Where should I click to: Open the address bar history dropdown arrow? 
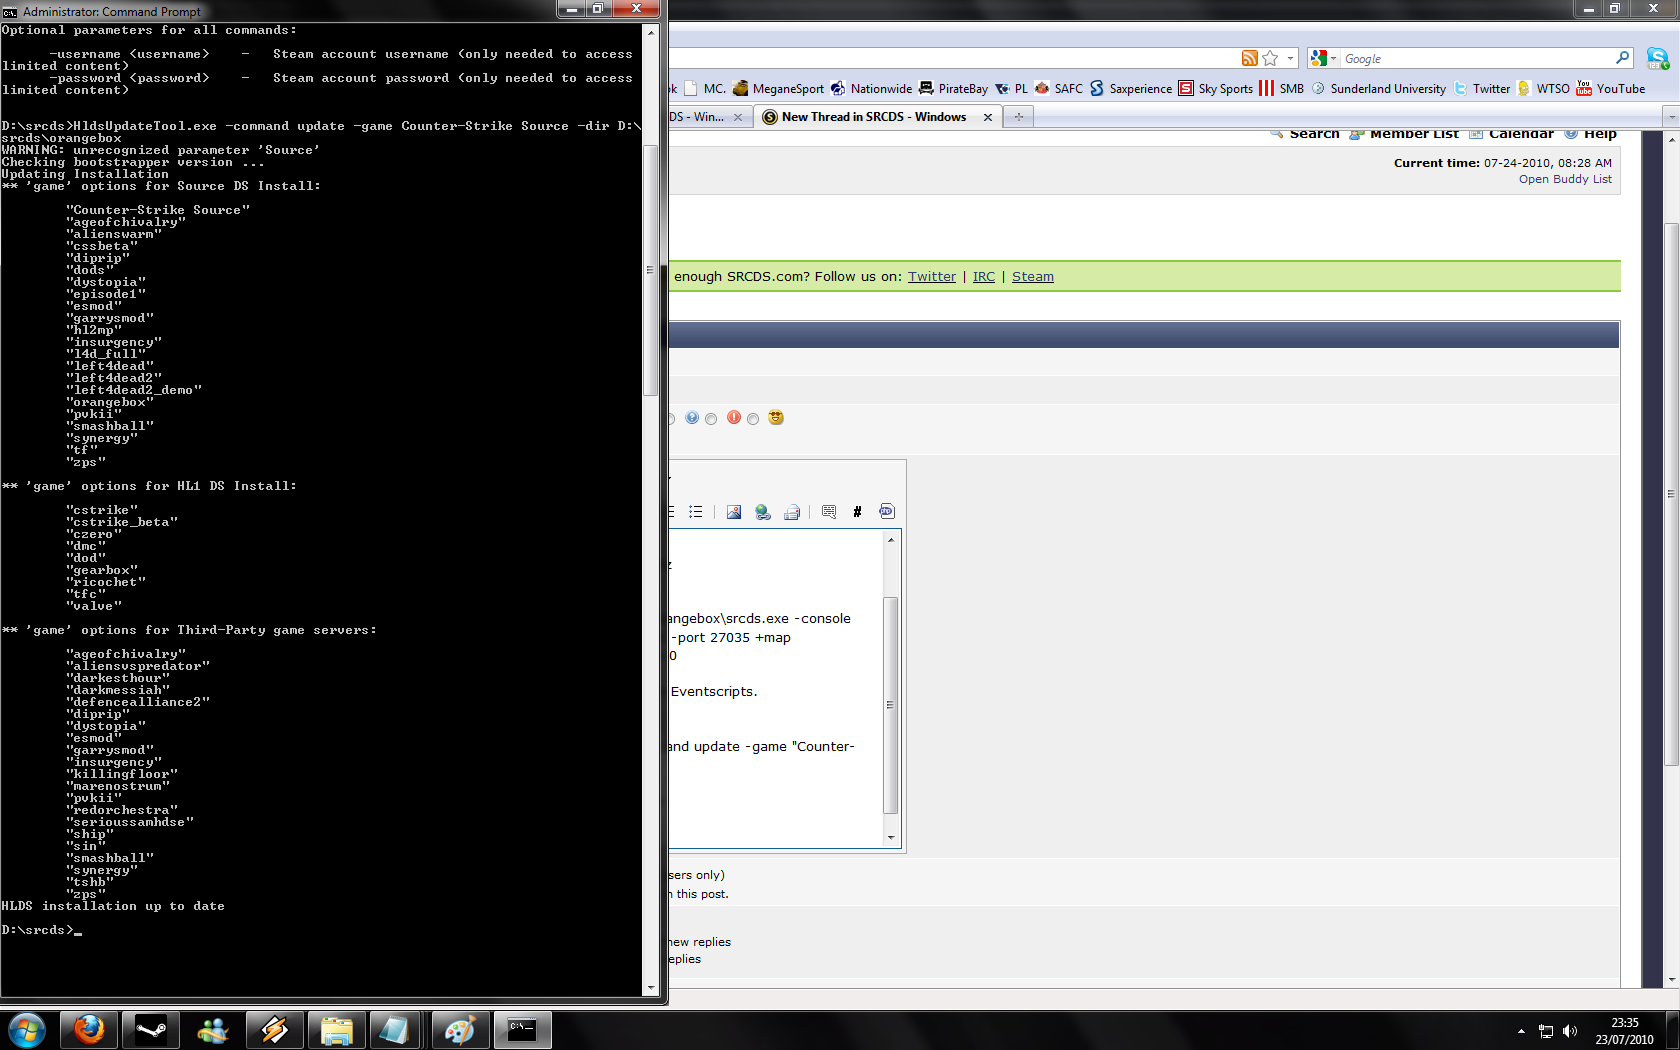click(1290, 58)
